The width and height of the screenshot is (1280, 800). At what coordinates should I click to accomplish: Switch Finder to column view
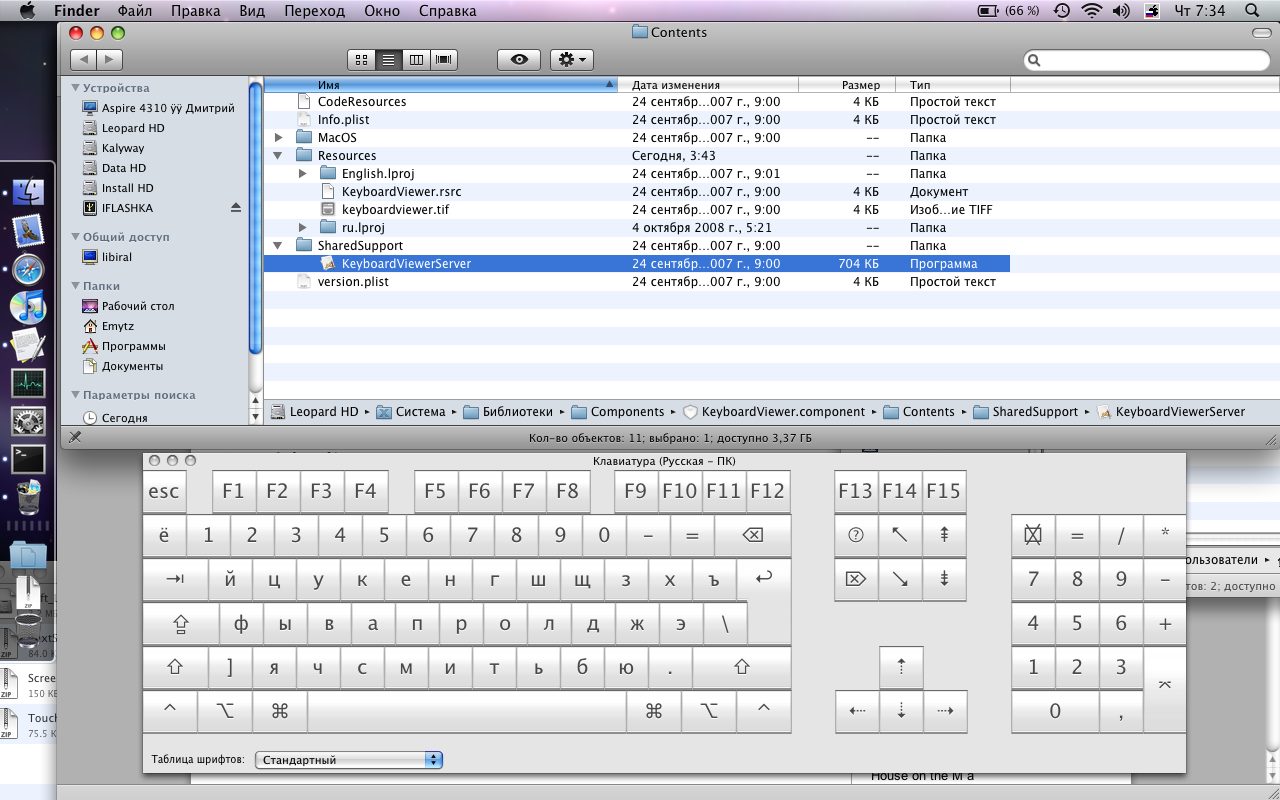pos(416,60)
